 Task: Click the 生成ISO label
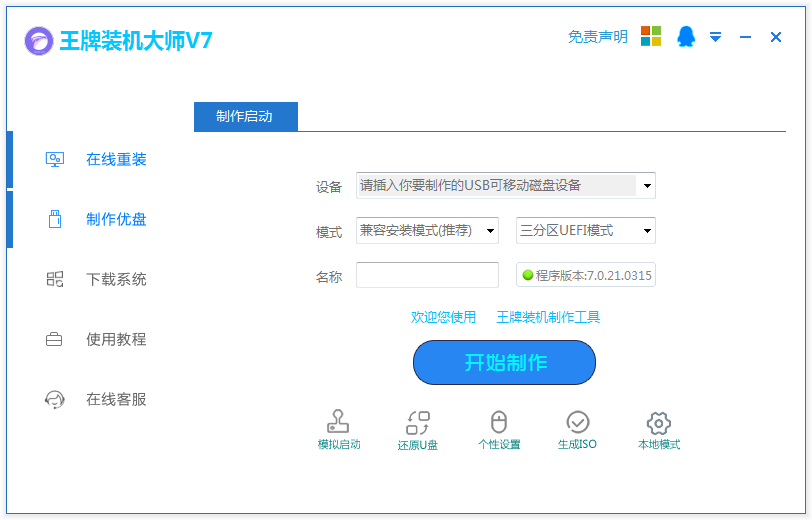577,444
